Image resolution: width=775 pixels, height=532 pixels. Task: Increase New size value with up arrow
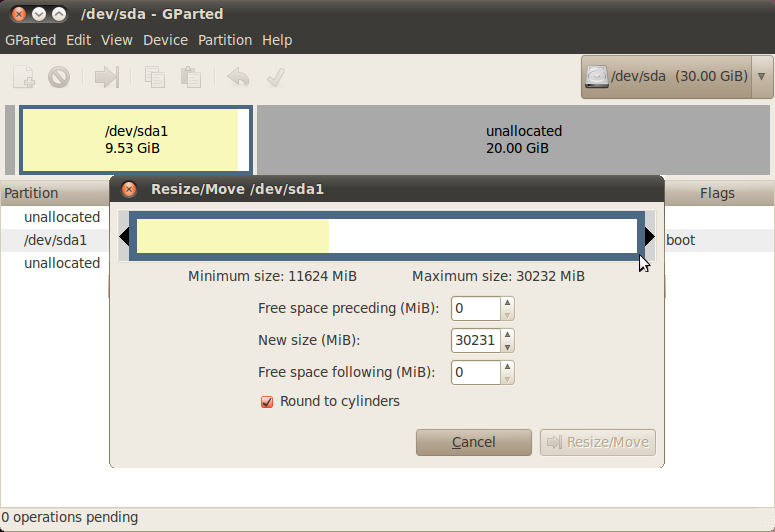(507, 335)
